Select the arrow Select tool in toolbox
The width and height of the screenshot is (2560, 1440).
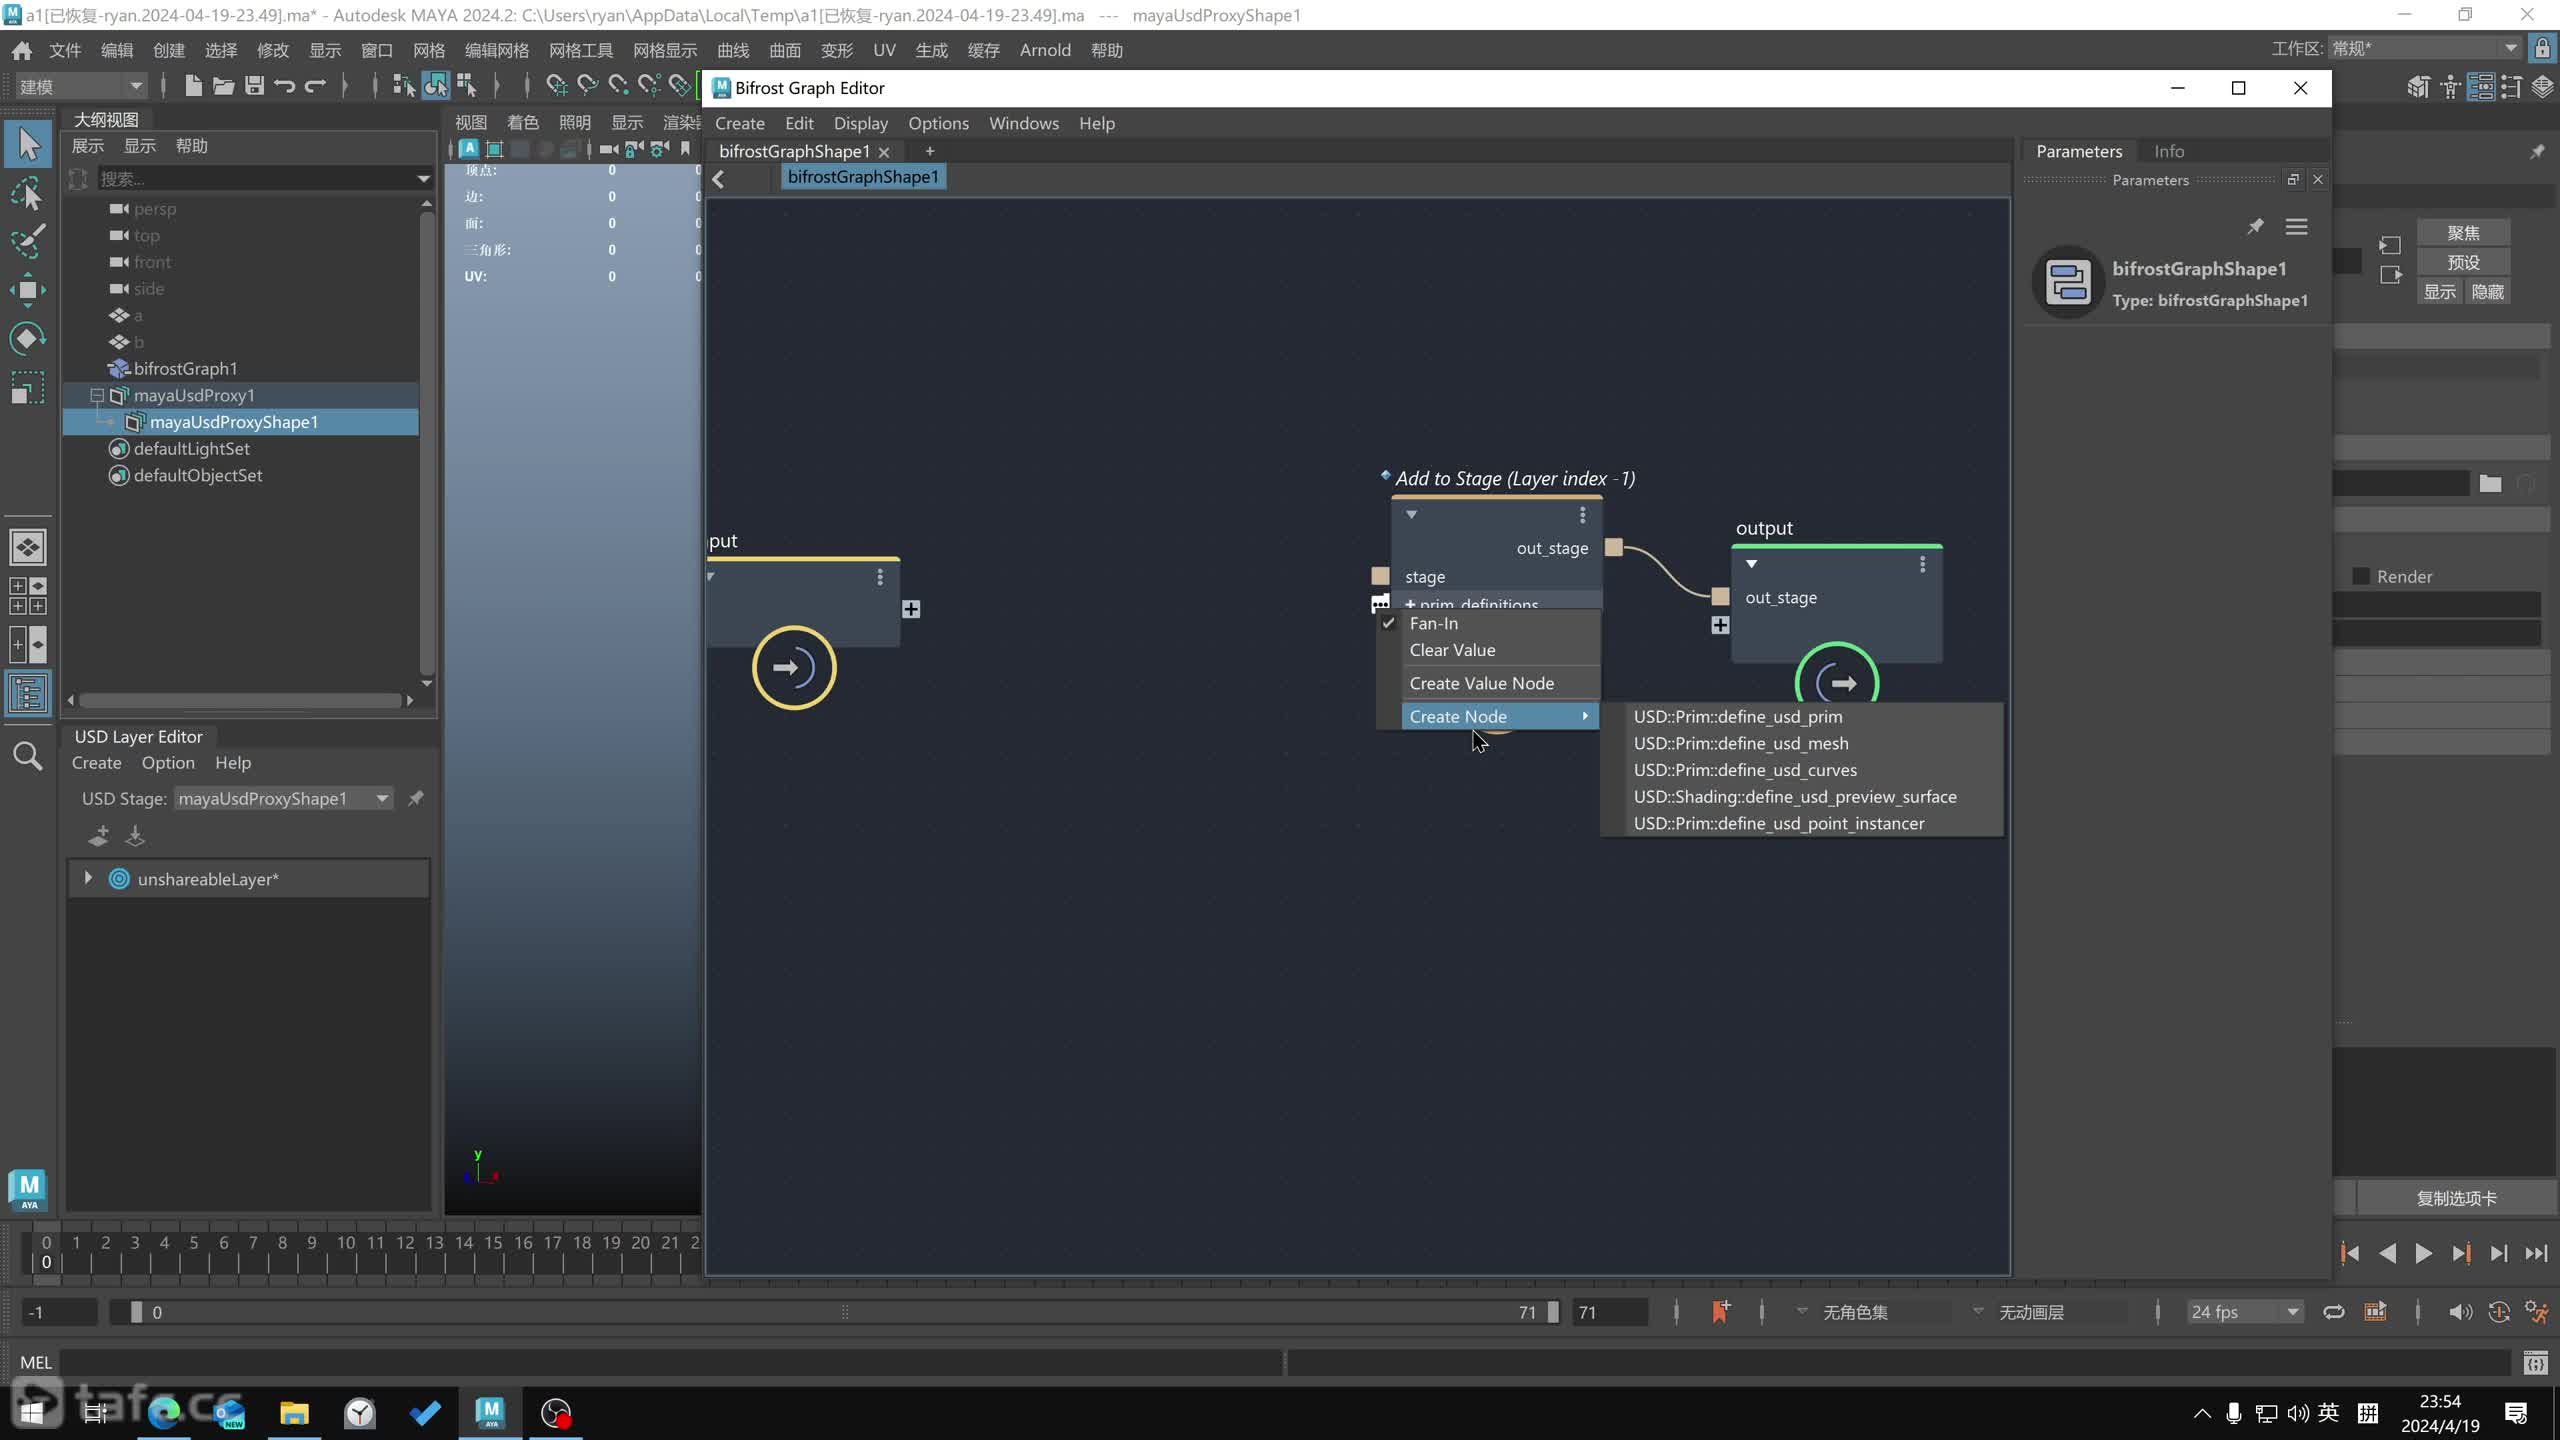click(28, 145)
